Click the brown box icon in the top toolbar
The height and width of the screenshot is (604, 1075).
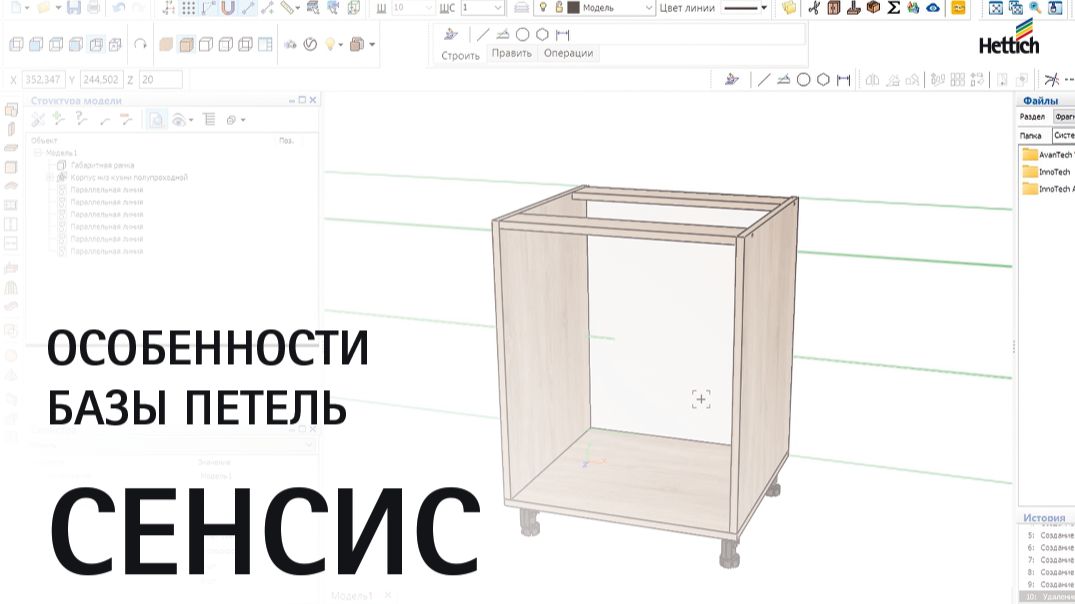pos(873,8)
